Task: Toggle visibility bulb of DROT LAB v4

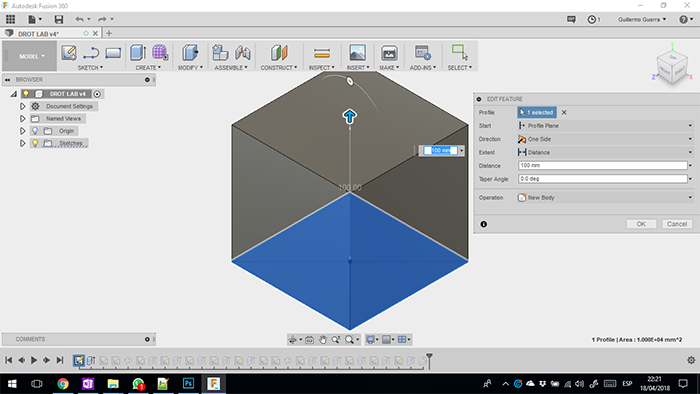Action: pos(26,94)
